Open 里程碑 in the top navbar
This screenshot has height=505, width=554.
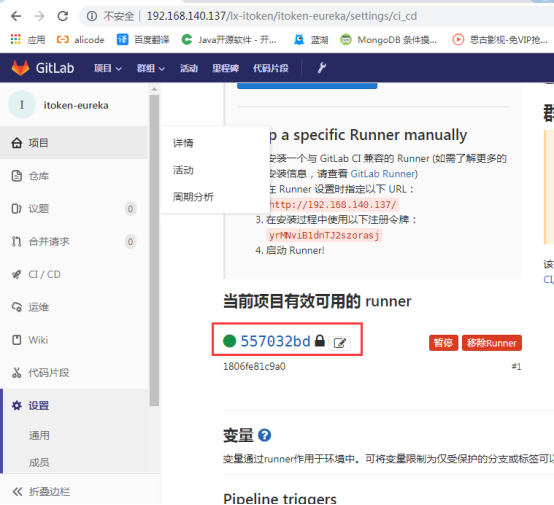[225, 68]
